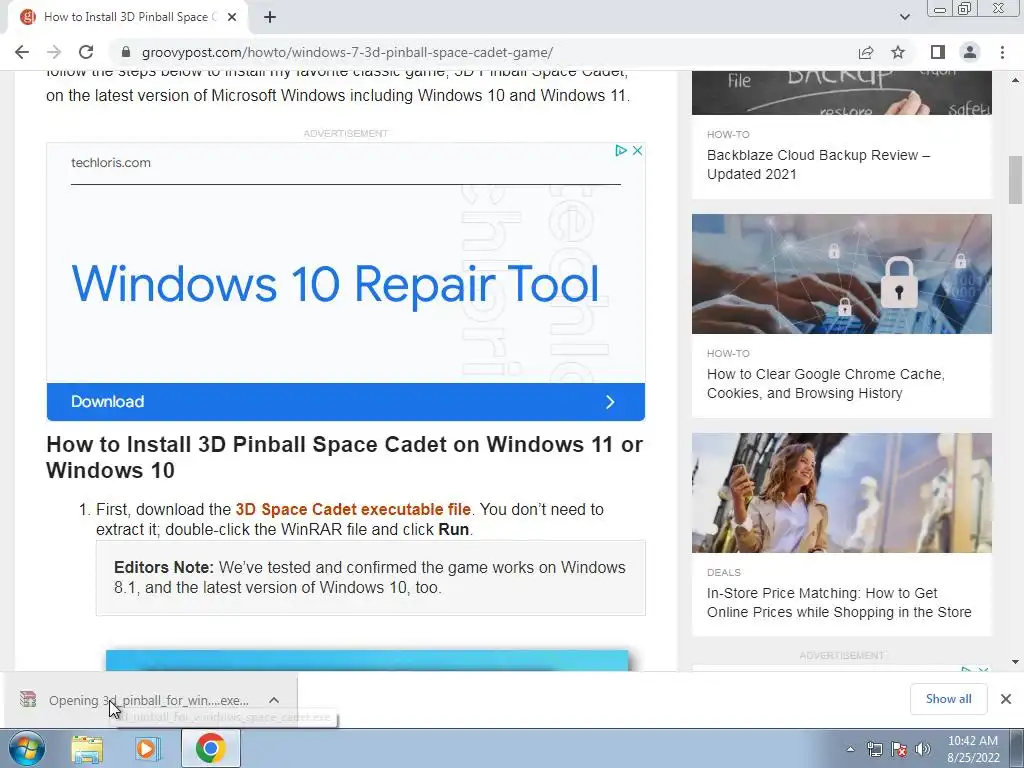Open the Chrome side panel icon
The width and height of the screenshot is (1024, 768).
(x=938, y=52)
